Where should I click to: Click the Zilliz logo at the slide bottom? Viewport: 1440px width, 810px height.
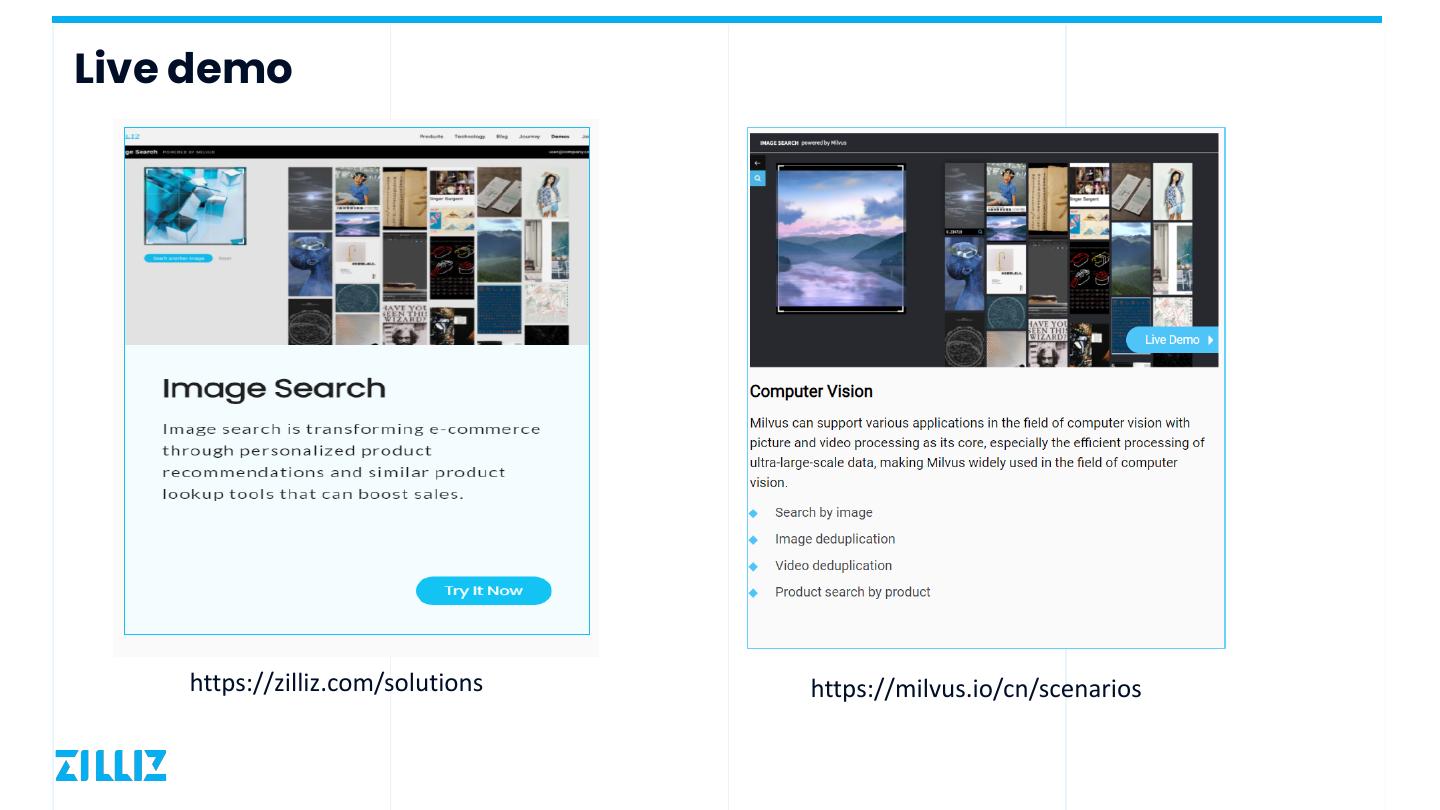point(111,765)
